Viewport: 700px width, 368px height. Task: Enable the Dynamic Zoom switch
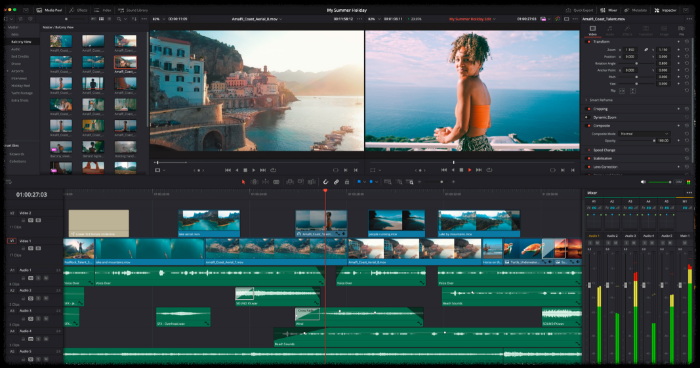click(588, 117)
